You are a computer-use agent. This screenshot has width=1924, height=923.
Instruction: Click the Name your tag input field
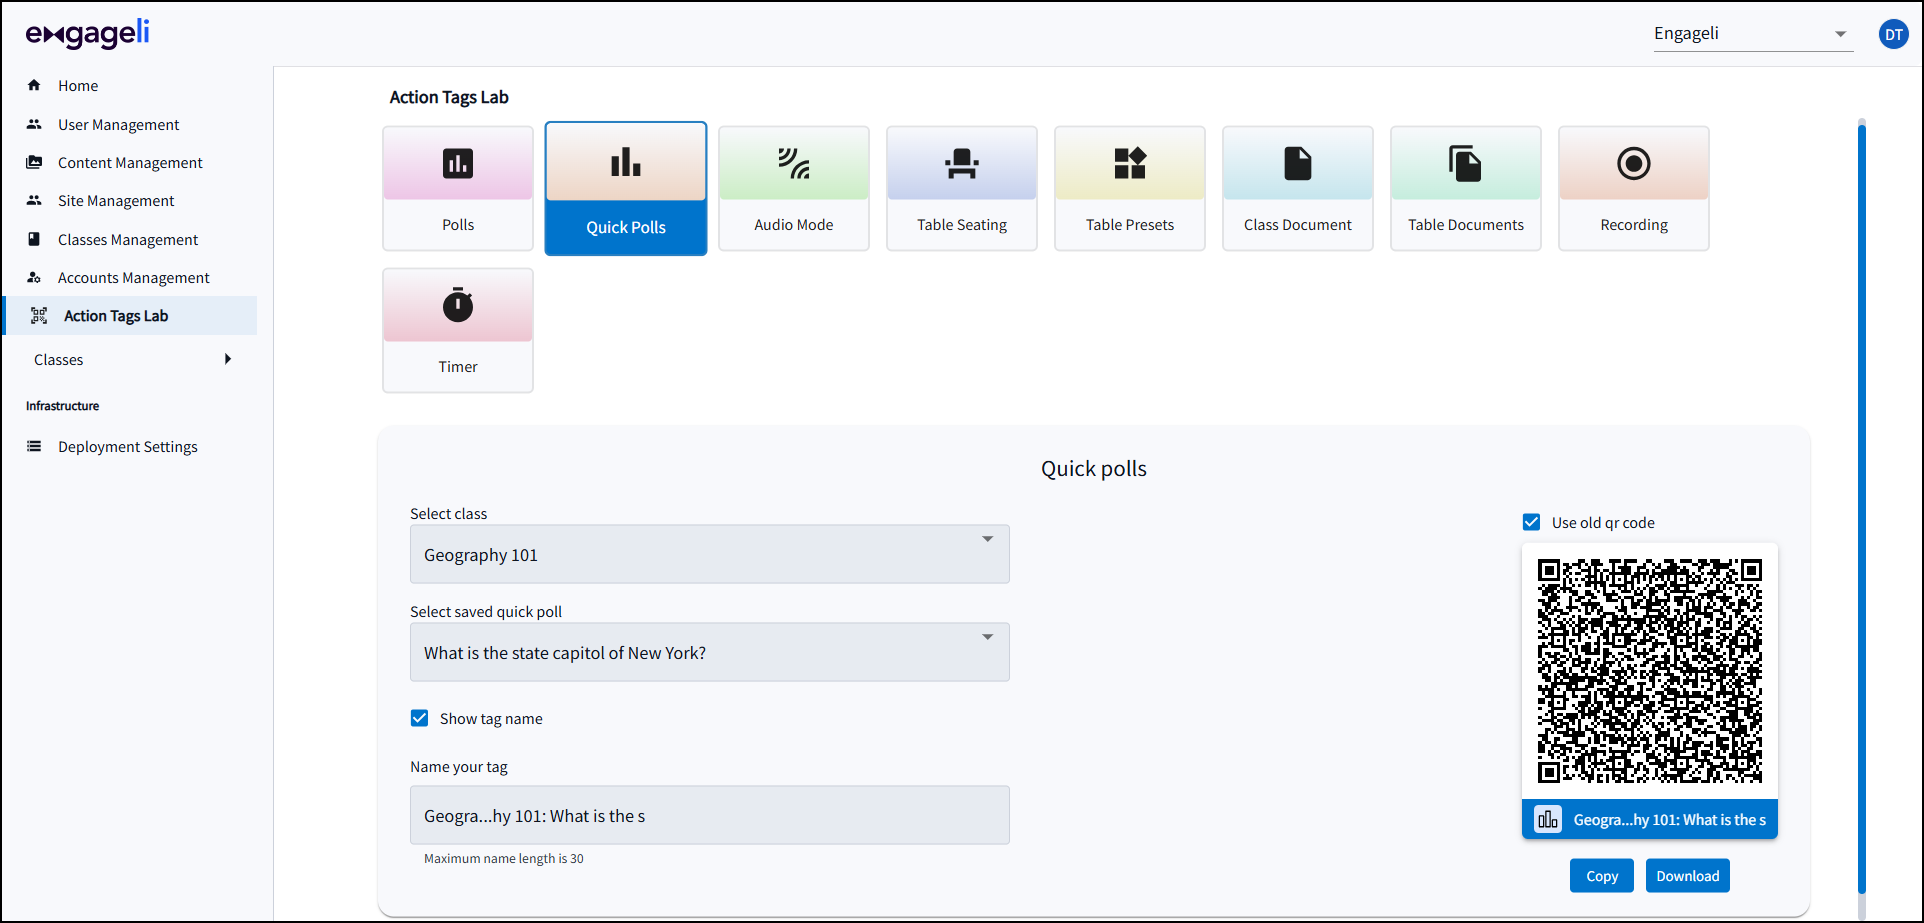710,815
